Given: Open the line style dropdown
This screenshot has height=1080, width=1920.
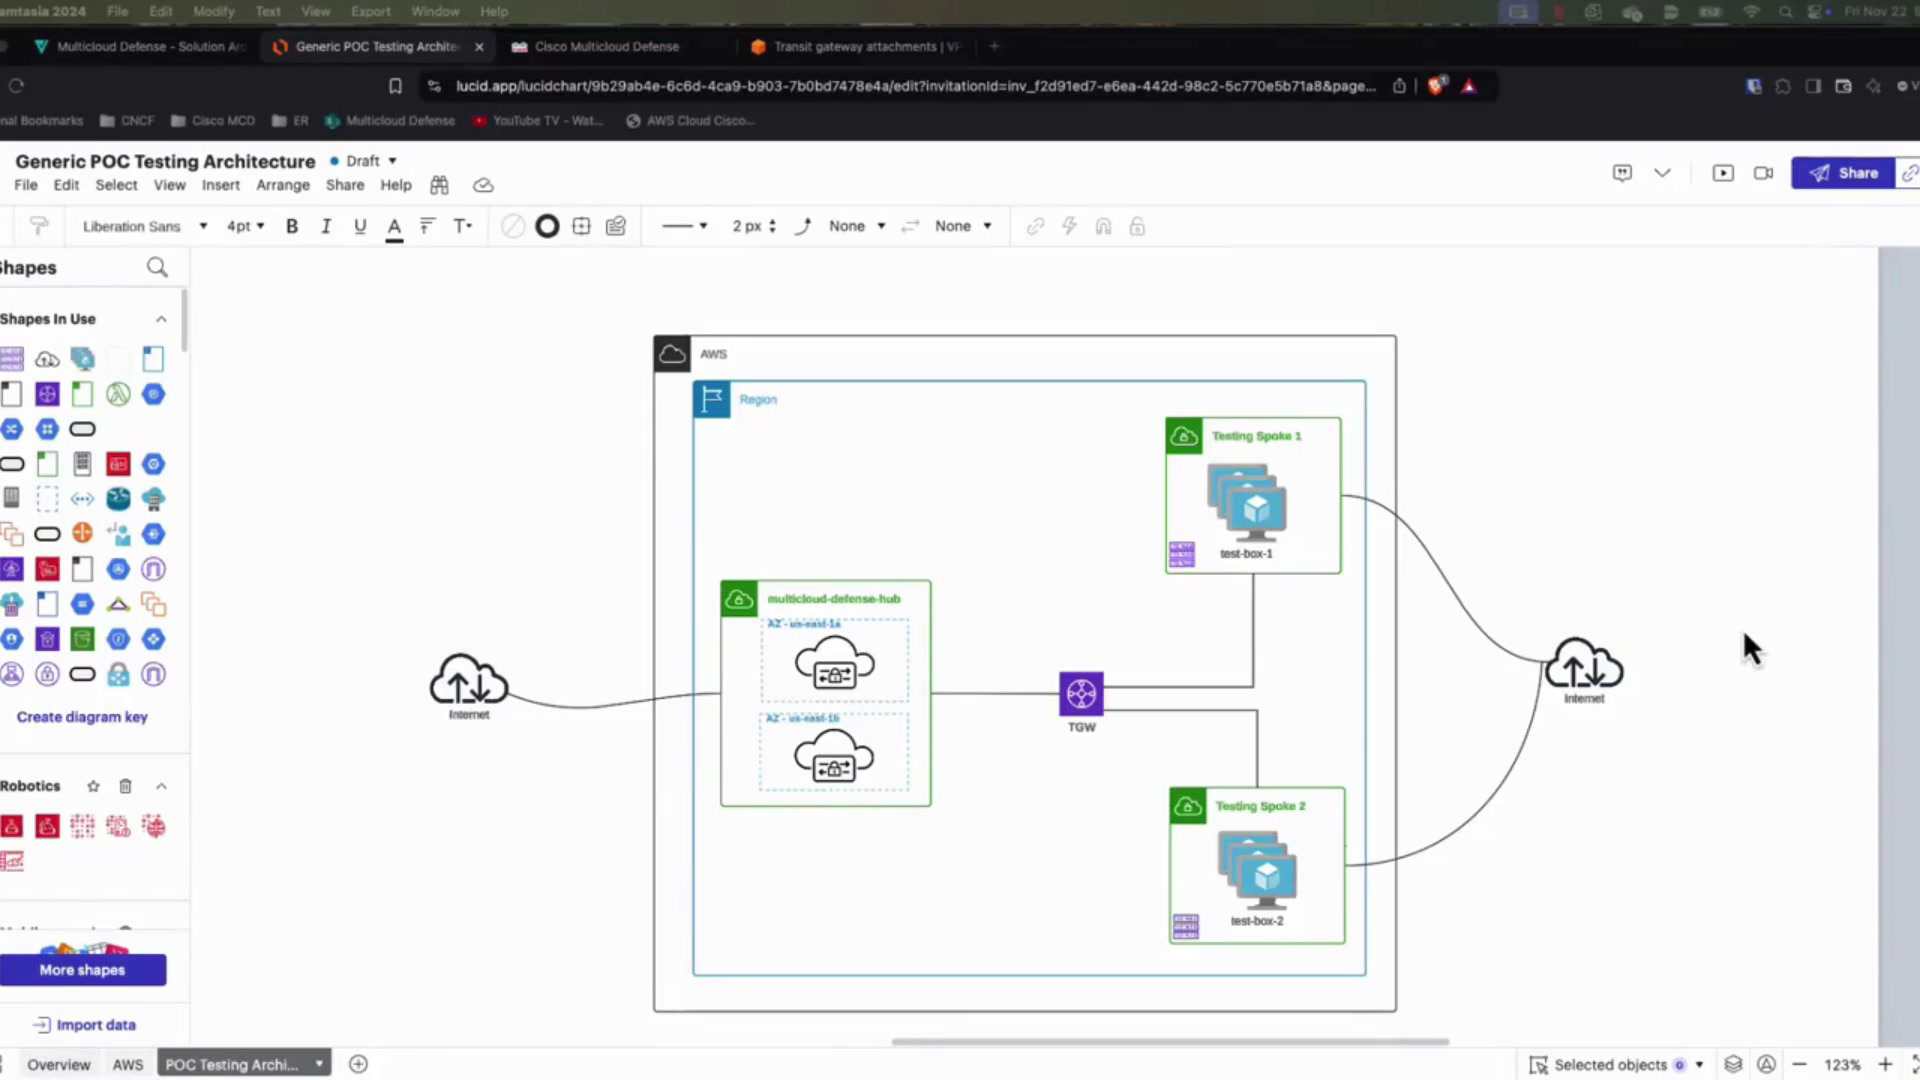Looking at the screenshot, I should tap(685, 226).
